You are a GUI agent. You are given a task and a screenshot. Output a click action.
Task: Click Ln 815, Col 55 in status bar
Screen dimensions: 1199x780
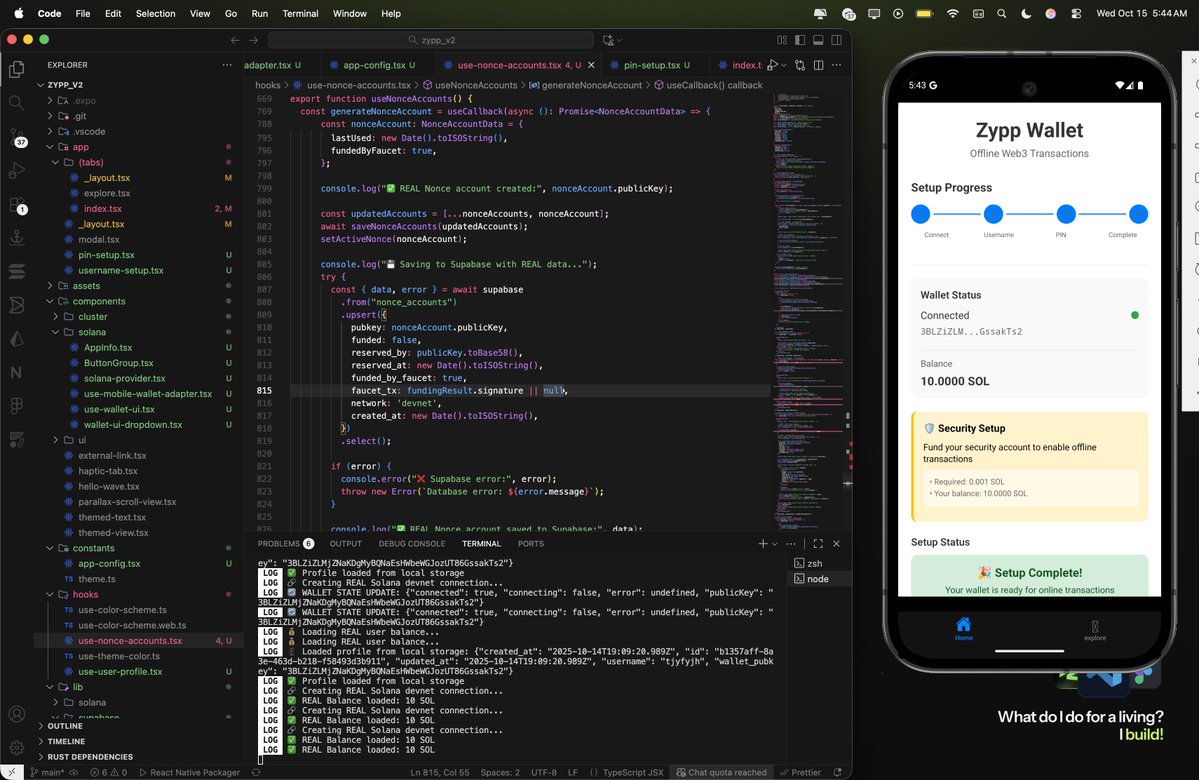coord(440,772)
